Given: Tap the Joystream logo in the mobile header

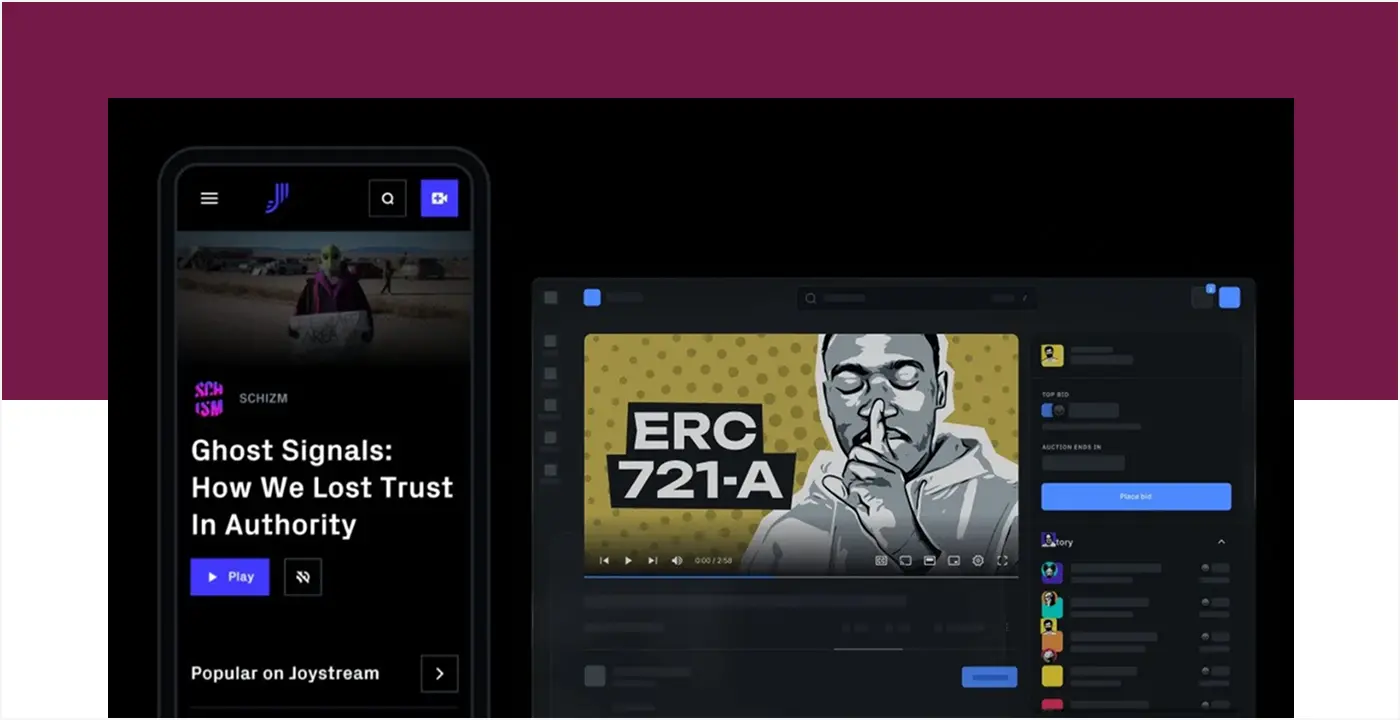Looking at the screenshot, I should click(277, 198).
